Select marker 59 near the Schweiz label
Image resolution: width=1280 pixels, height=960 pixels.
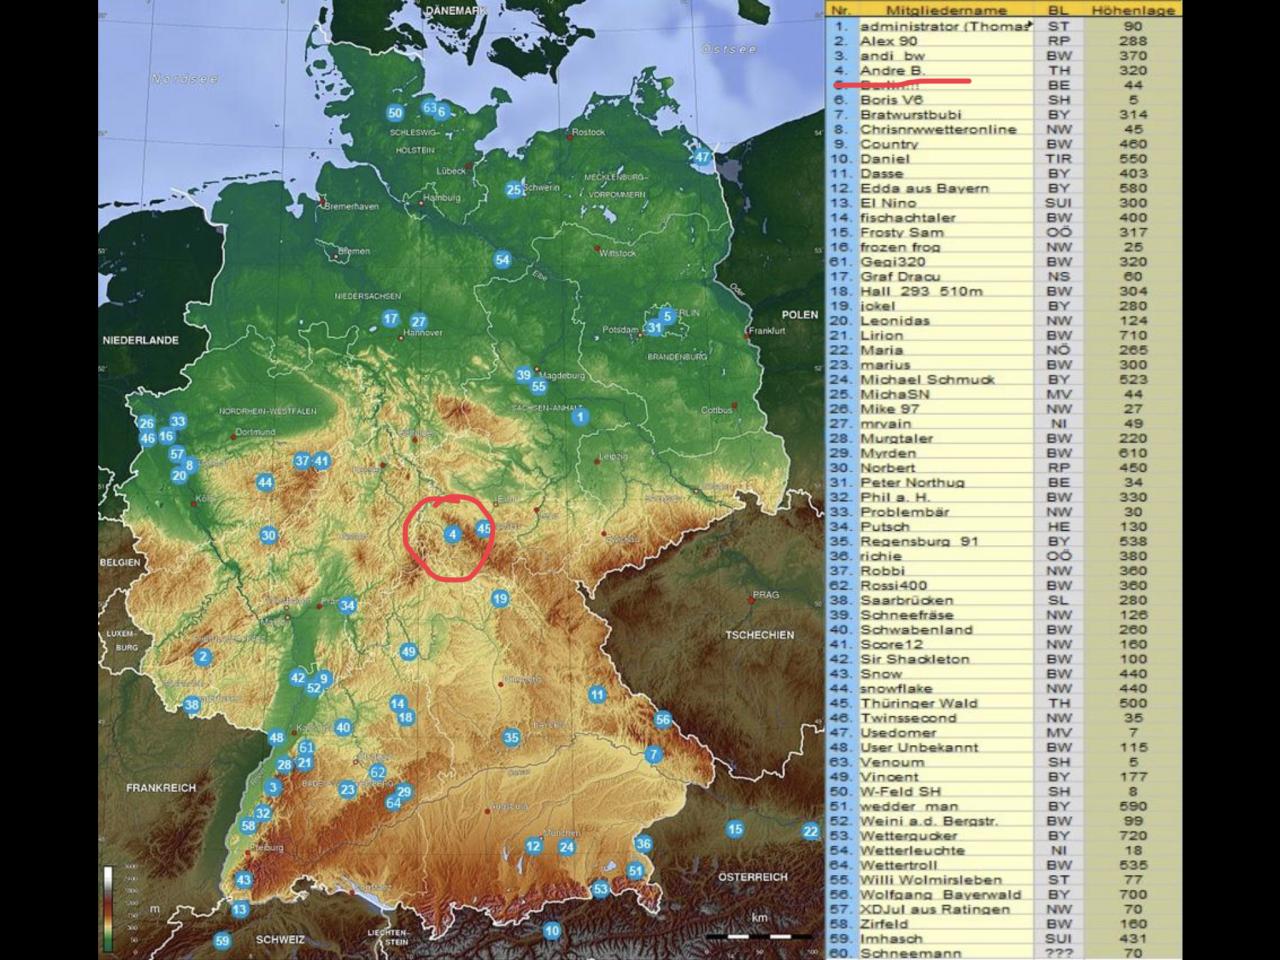click(222, 941)
